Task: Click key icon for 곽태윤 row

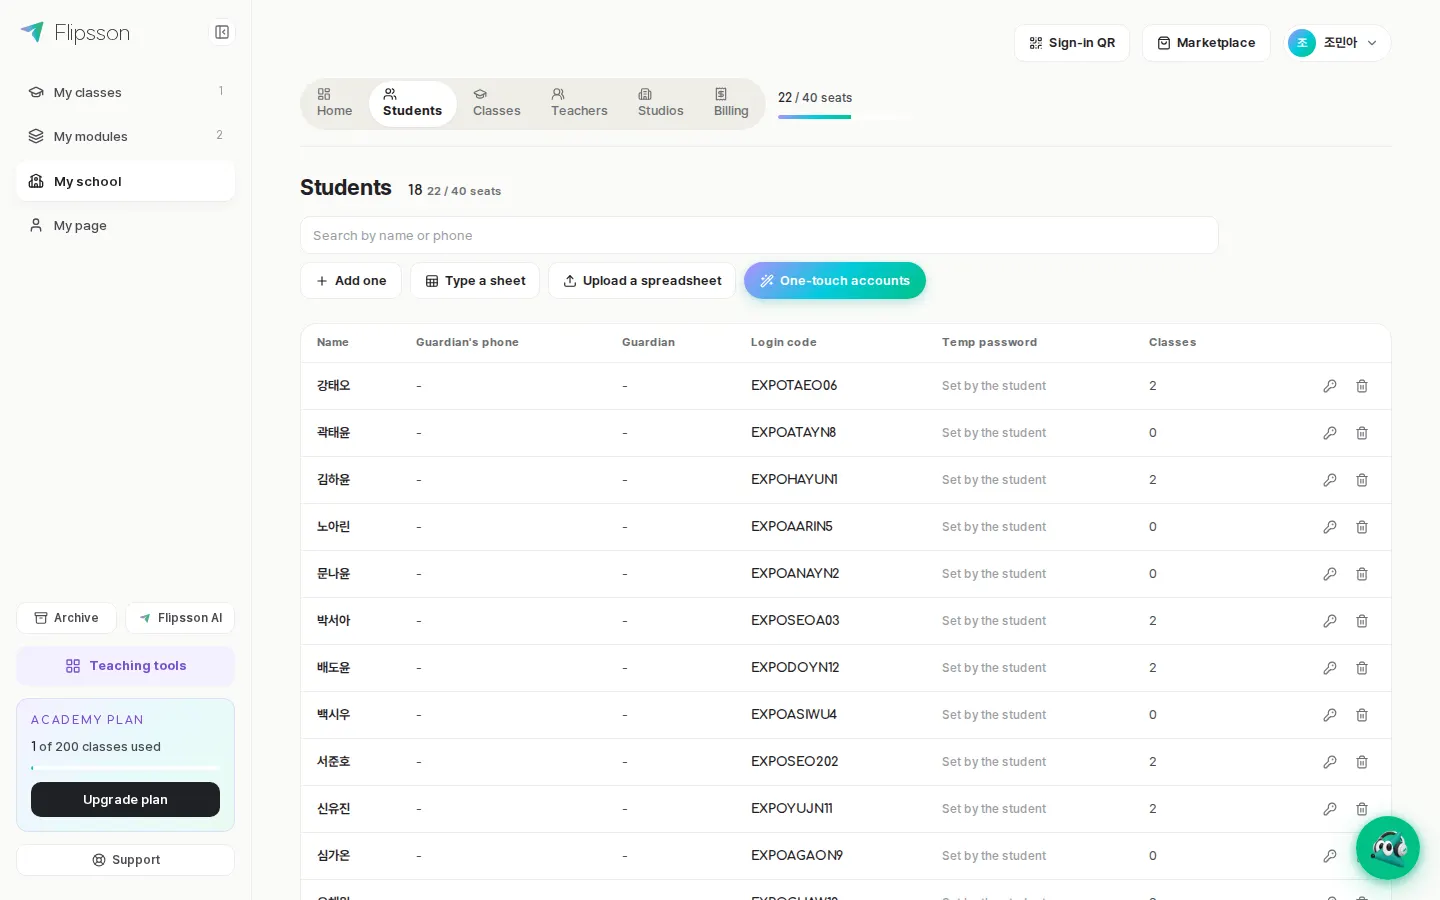Action: 1330,433
